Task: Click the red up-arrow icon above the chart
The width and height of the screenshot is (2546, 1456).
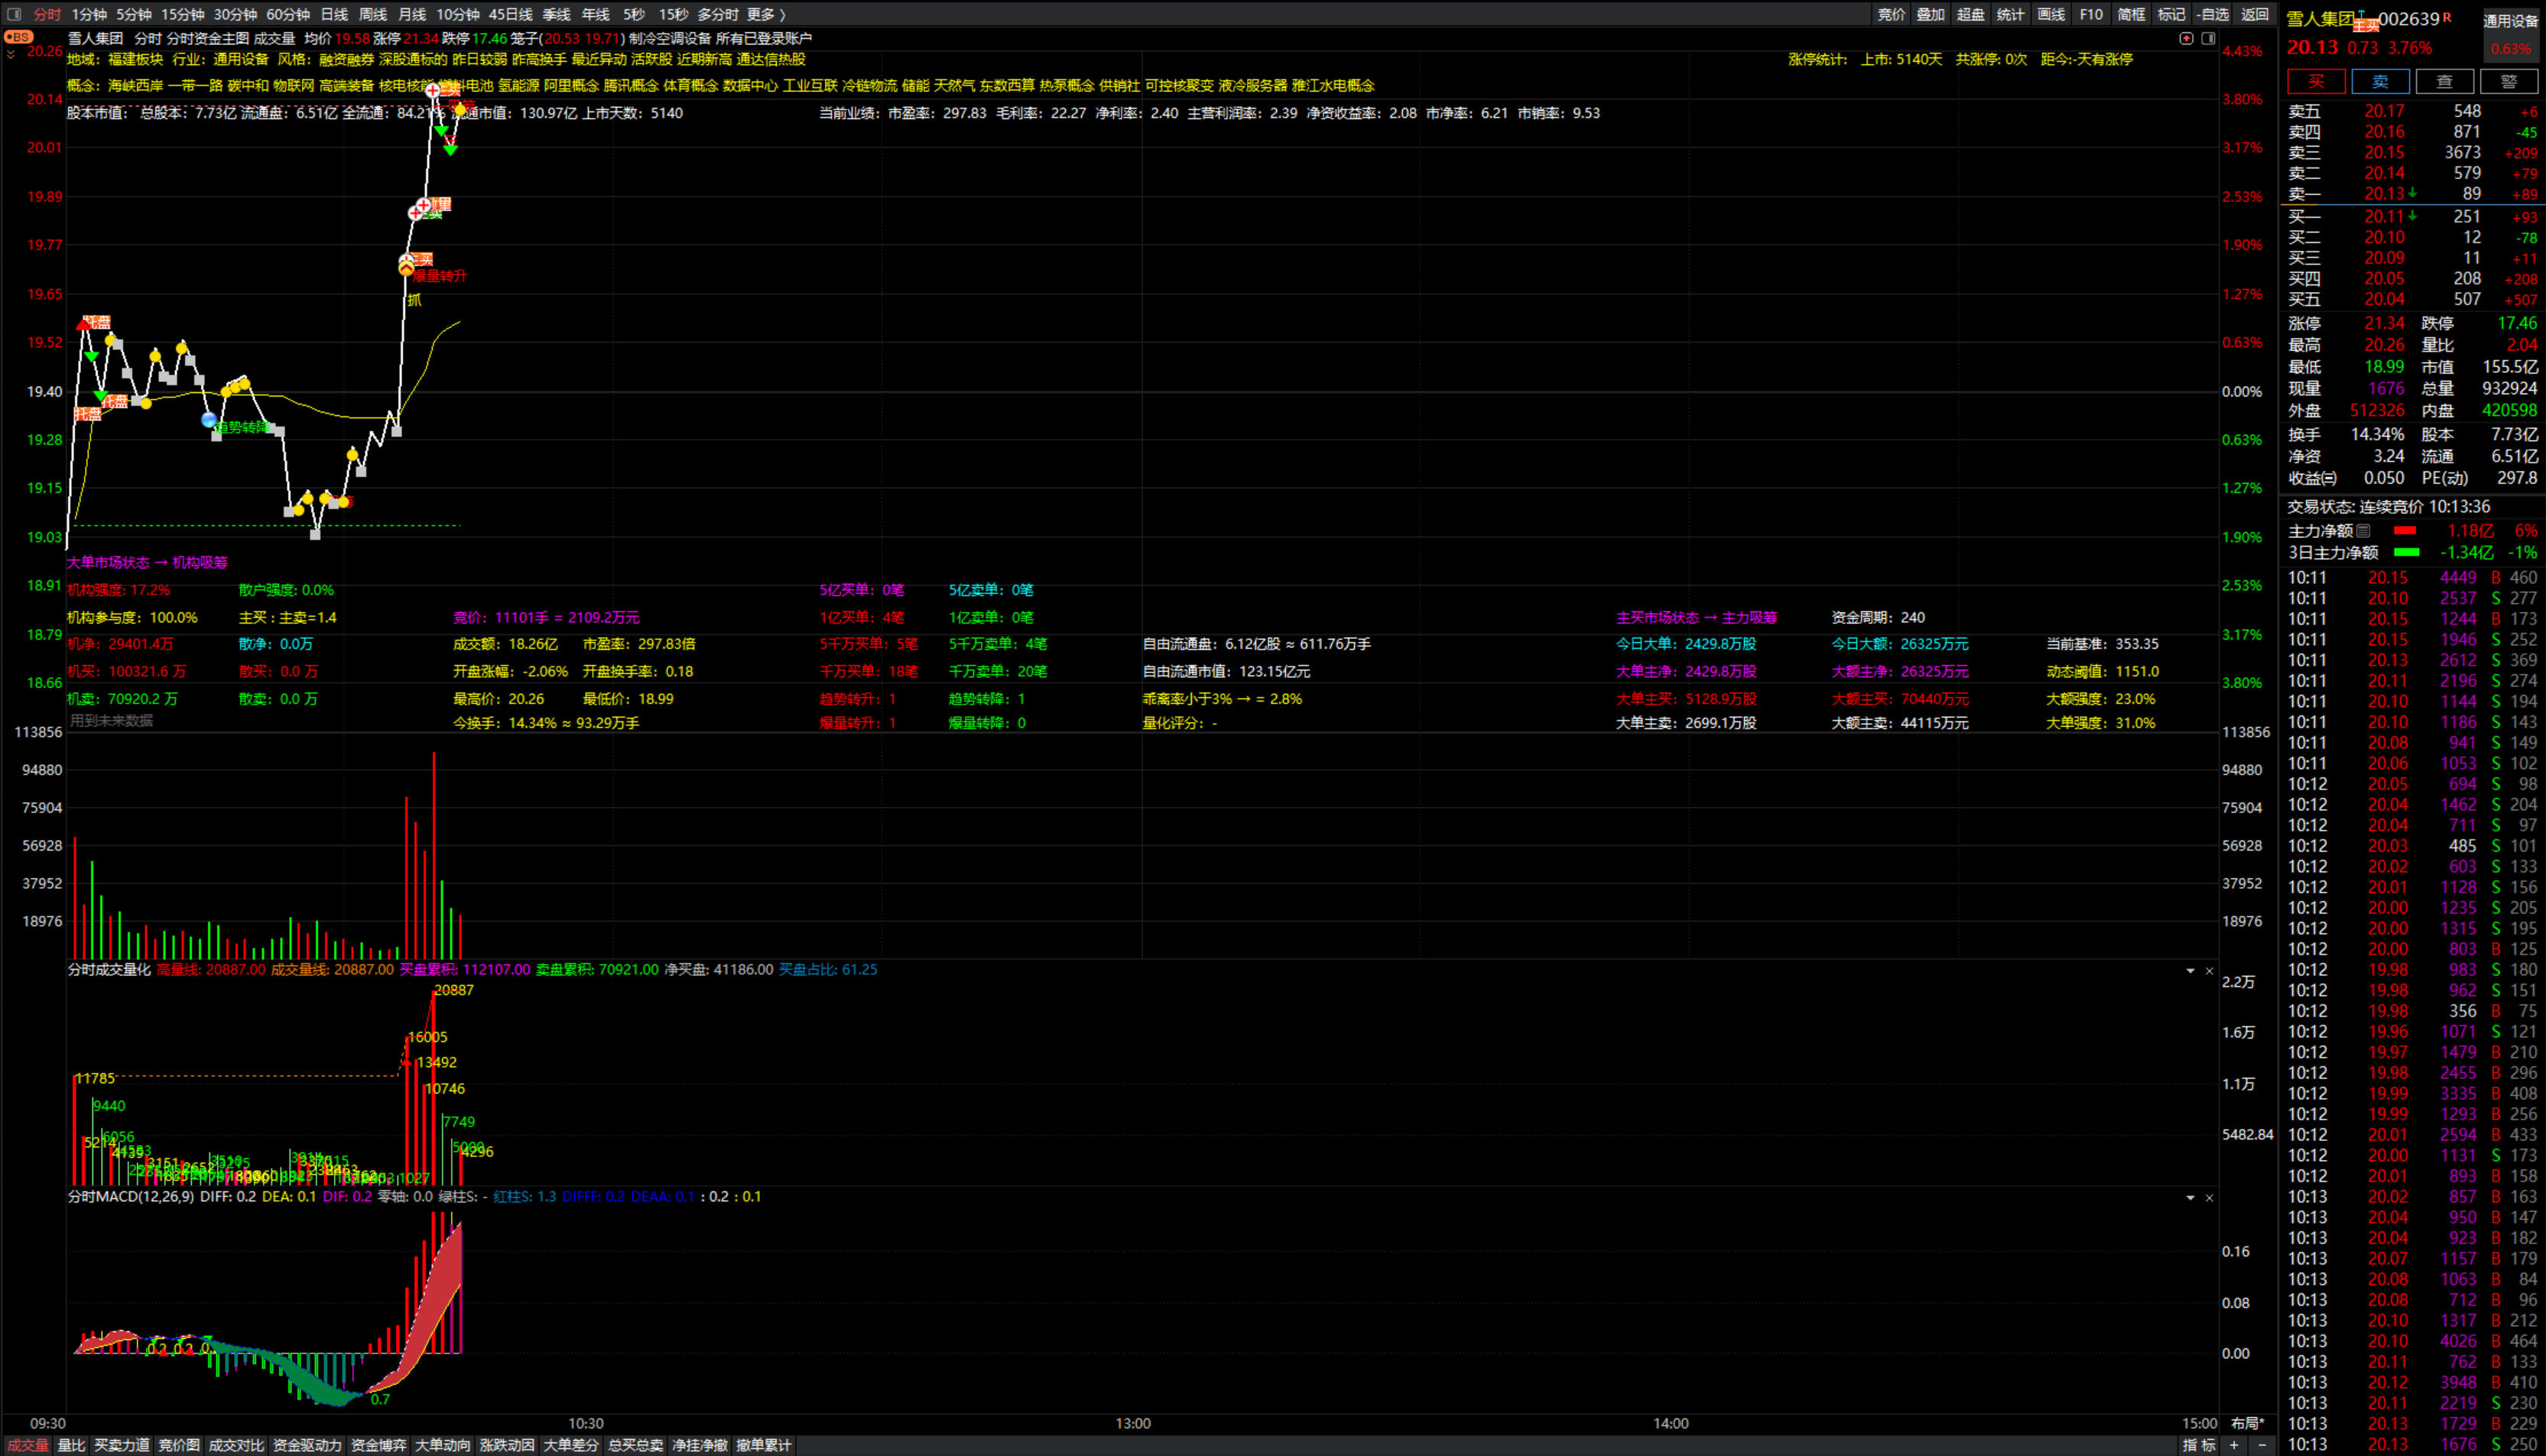Action: pos(2187,38)
